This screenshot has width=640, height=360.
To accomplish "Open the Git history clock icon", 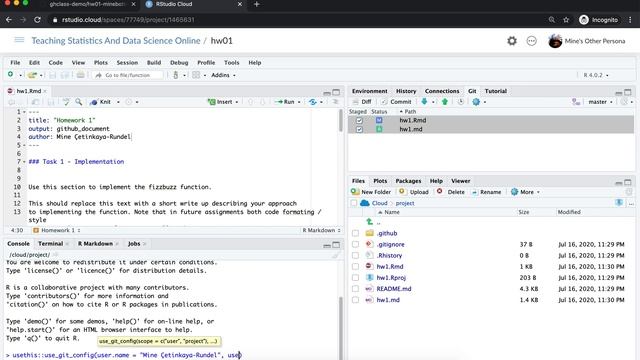I will [460, 102].
